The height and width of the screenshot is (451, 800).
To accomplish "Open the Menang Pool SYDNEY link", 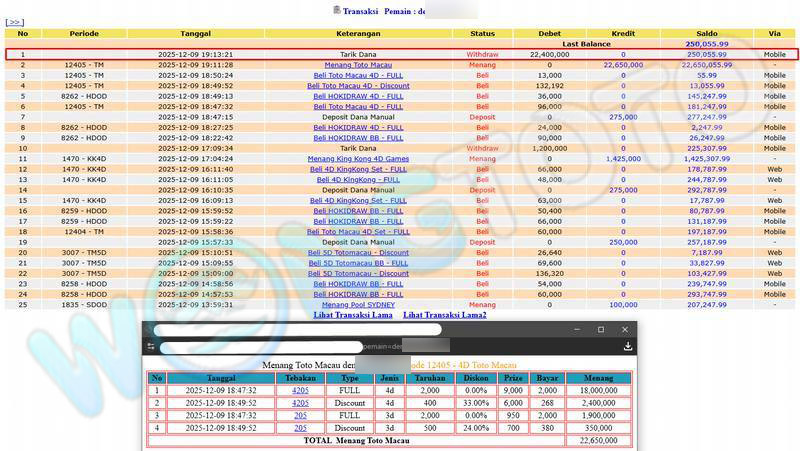I will 358,304.
